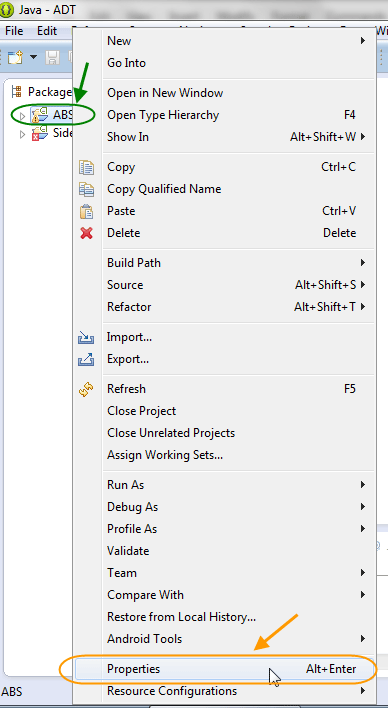Select the ABS project in Package Explorer
This screenshot has height=708, width=388.
(x=63, y=115)
